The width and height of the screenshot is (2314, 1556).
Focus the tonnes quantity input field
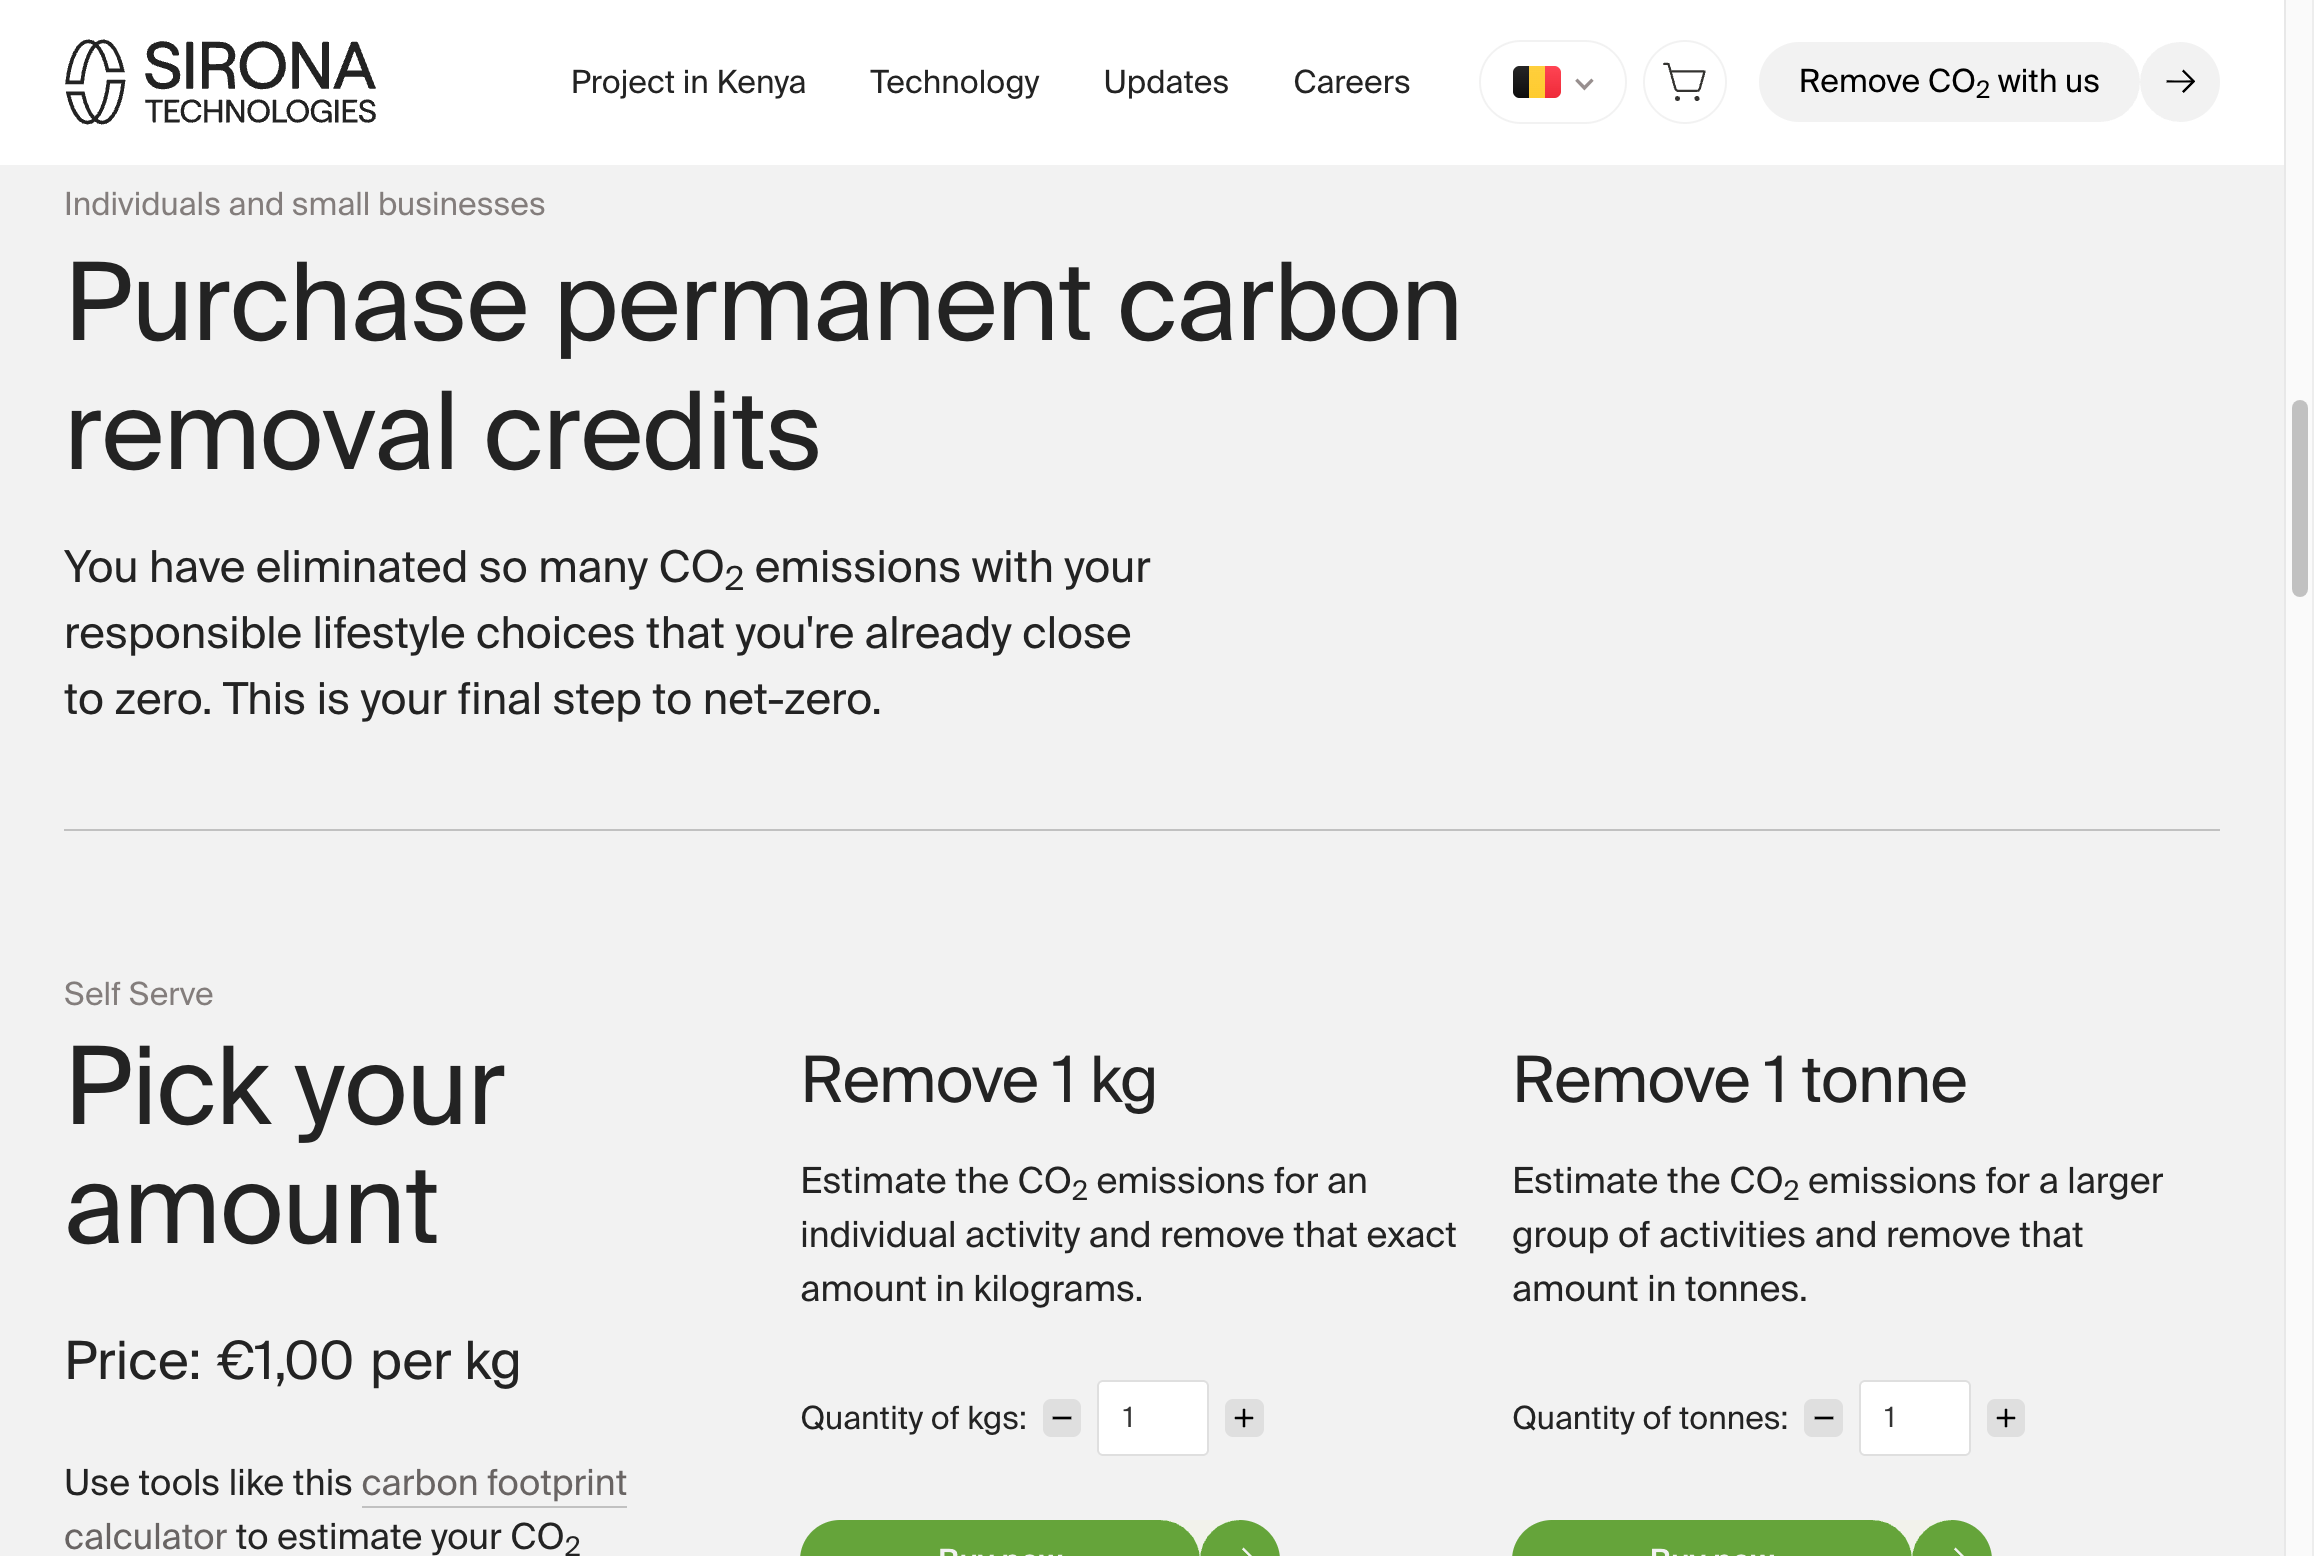(x=1914, y=1418)
